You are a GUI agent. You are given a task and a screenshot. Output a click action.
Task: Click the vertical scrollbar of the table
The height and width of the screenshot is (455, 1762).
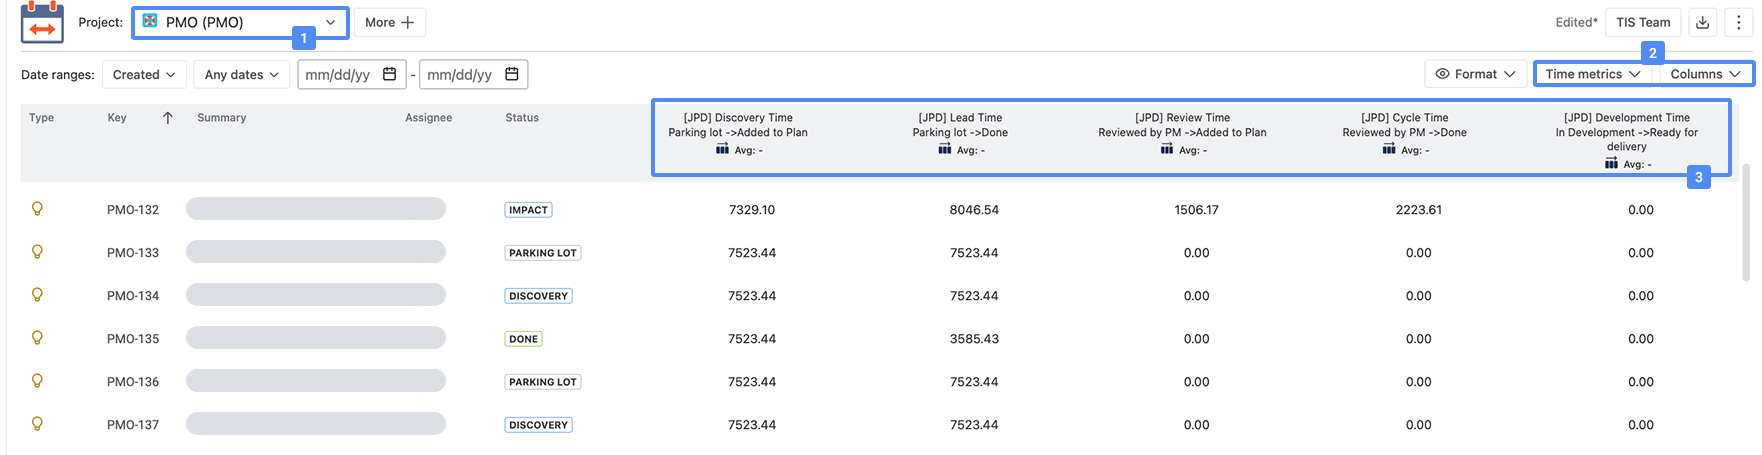tap(1747, 222)
